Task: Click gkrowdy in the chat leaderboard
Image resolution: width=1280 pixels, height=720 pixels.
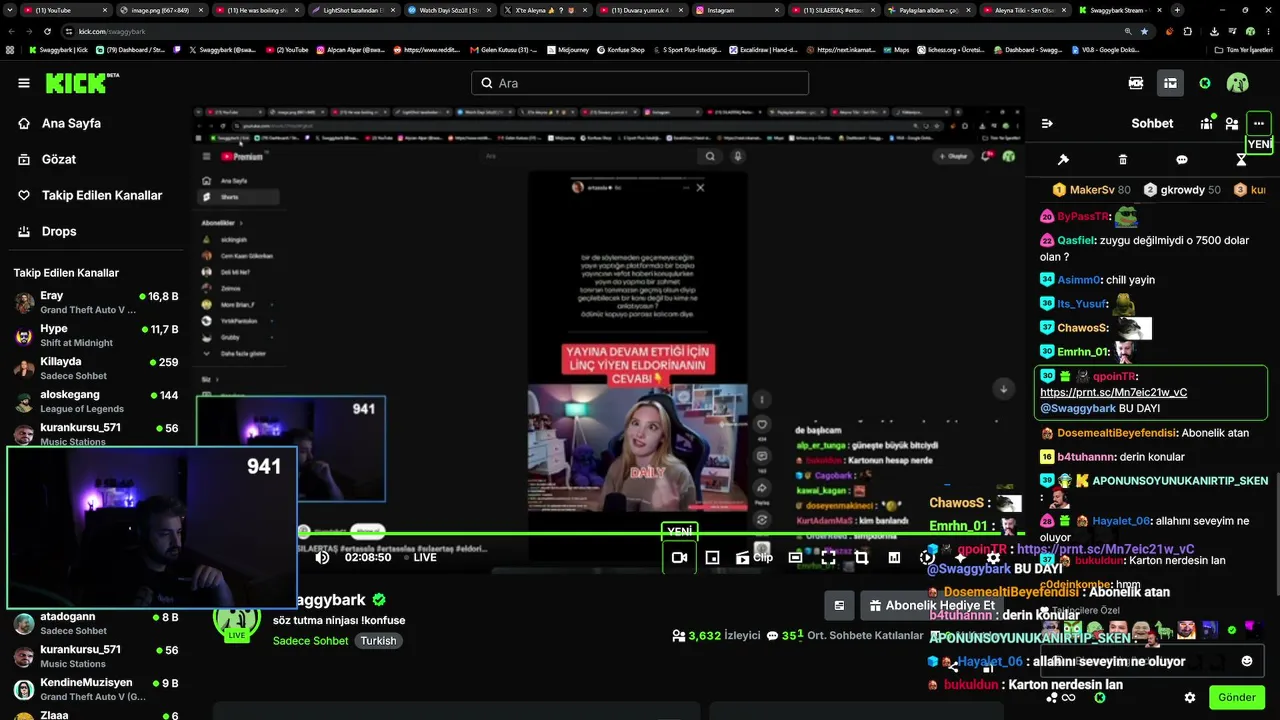Action: [1182, 190]
